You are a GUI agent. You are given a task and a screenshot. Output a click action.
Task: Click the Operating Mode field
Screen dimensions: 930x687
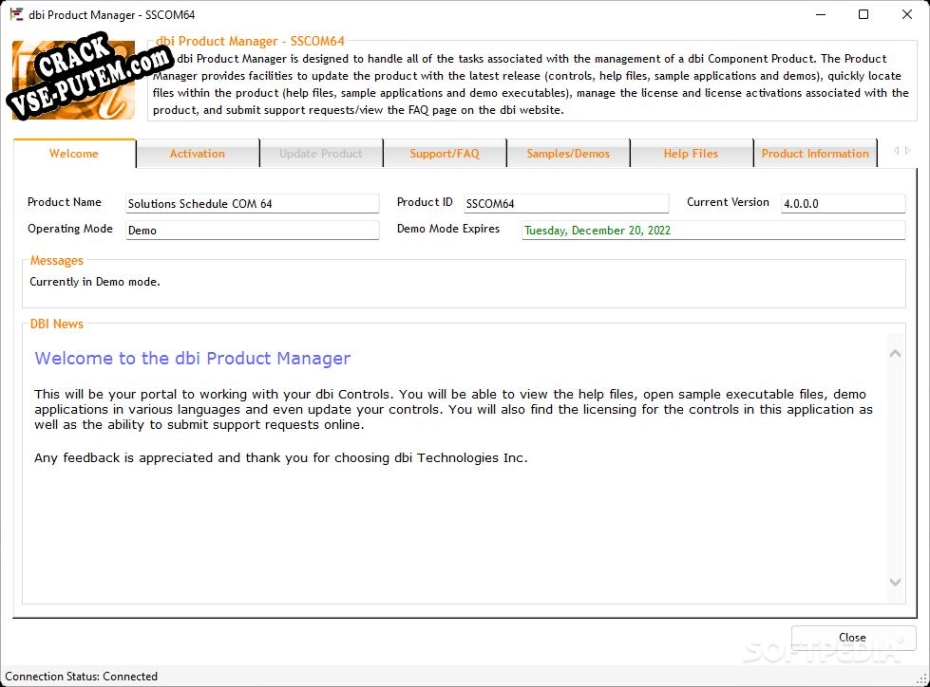pyautogui.click(x=252, y=230)
